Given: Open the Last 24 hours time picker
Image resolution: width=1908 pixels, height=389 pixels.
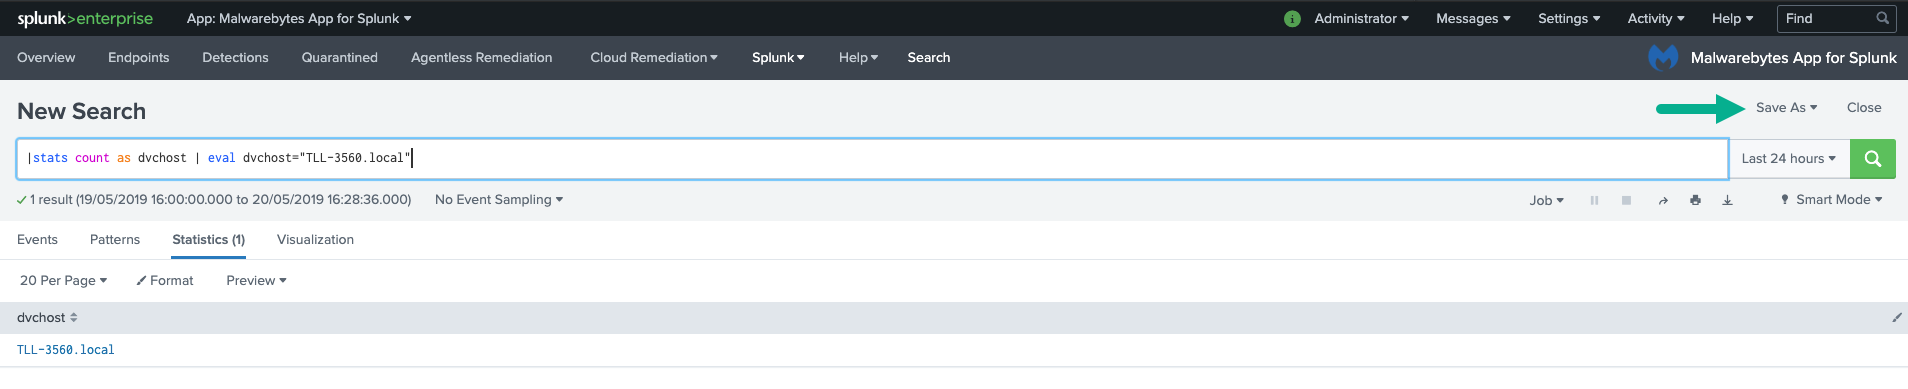Looking at the screenshot, I should (x=1788, y=158).
